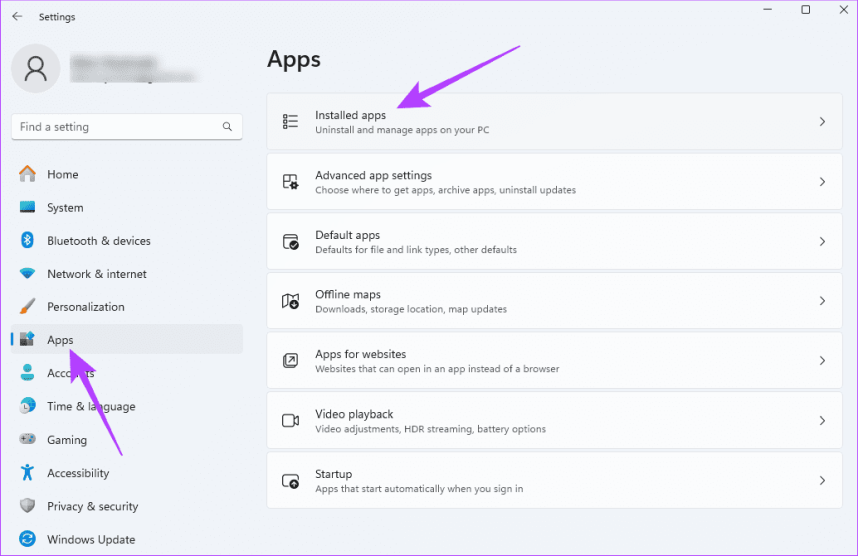Open Offline maps via right chevron
This screenshot has height=556, width=858.
pos(822,301)
